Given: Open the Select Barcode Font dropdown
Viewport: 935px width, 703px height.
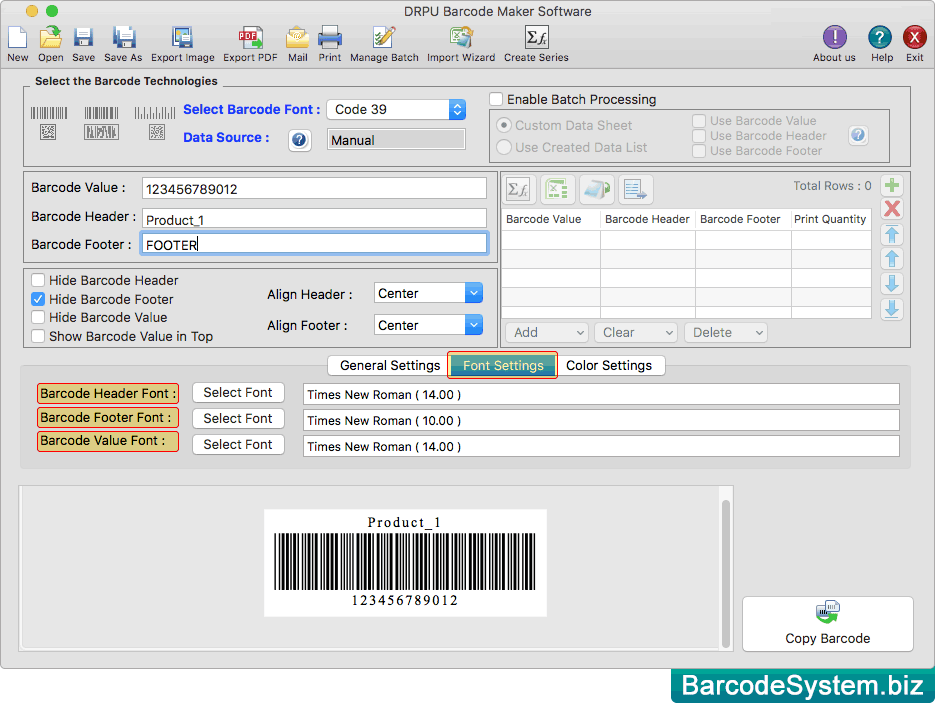Looking at the screenshot, I should tap(397, 110).
